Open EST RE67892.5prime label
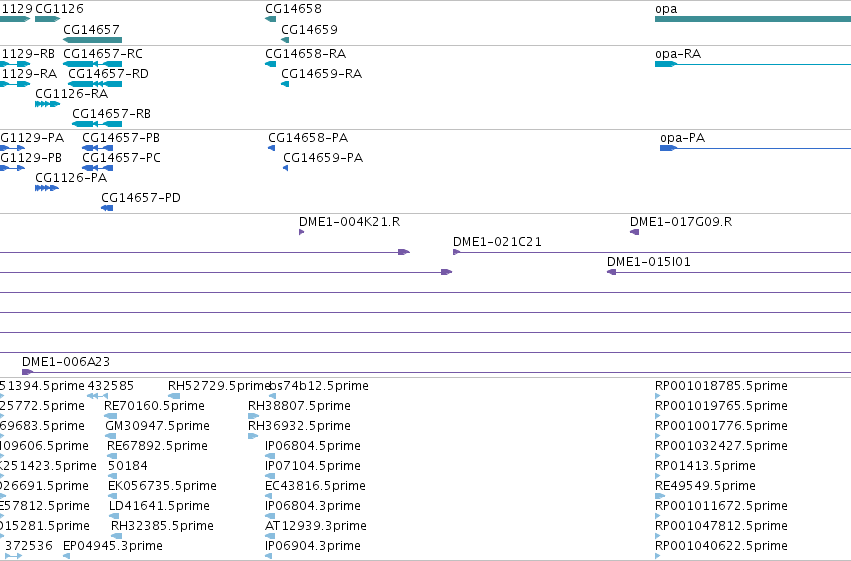This screenshot has height=561, width=851. [x=157, y=446]
